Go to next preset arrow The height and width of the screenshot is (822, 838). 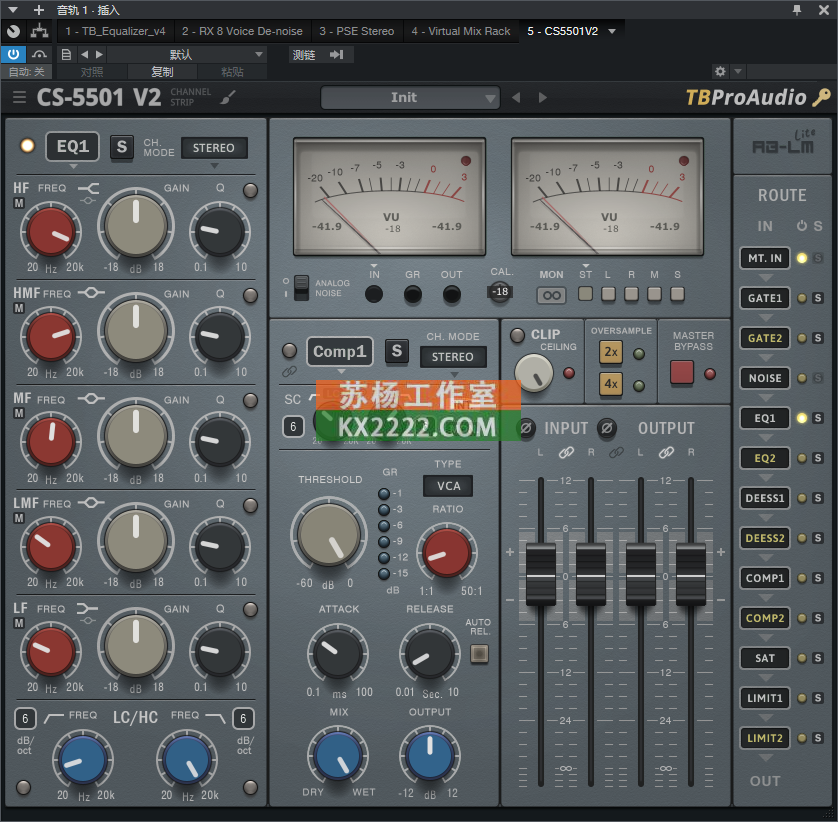(542, 97)
